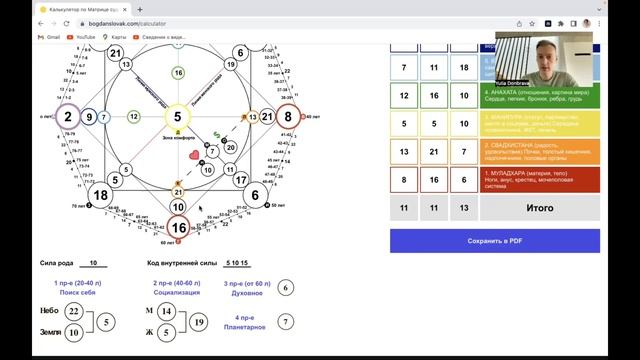
Task: Click the green circle 16 above center
Action: point(178,73)
